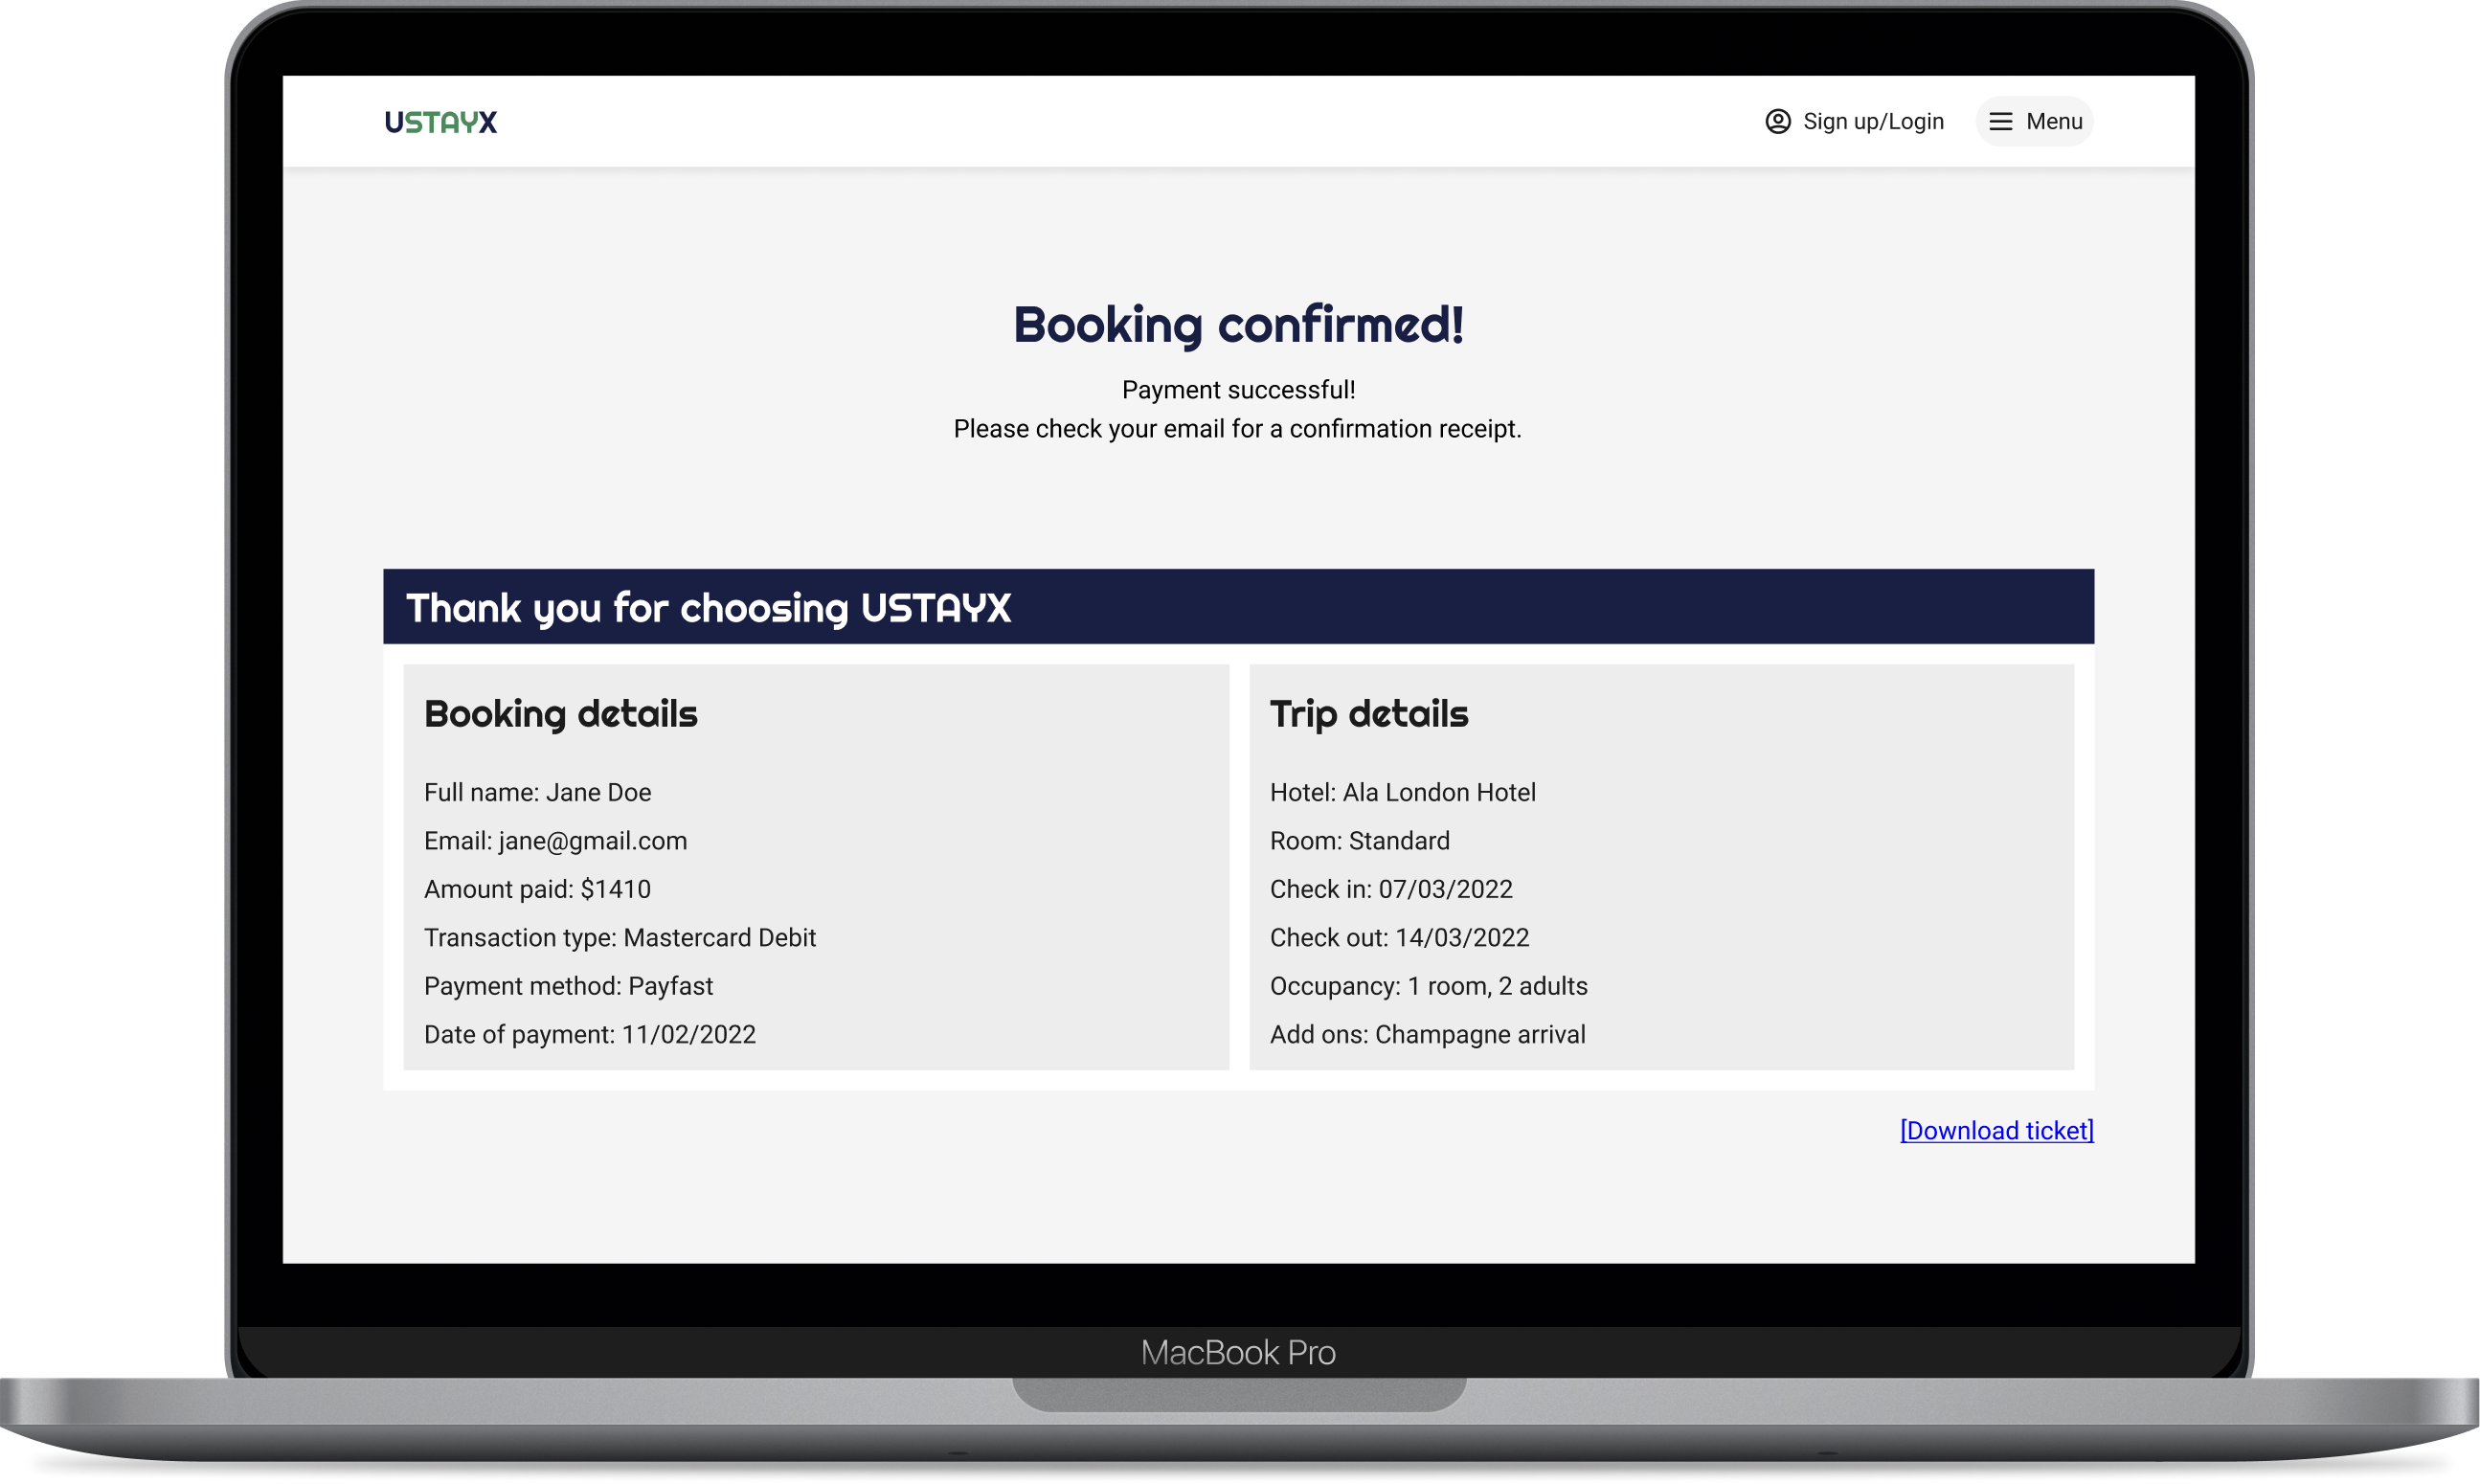Viewport: 2480px width, 1484px height.
Task: Click the Amount paid $1410 line
Action: [x=537, y=889]
